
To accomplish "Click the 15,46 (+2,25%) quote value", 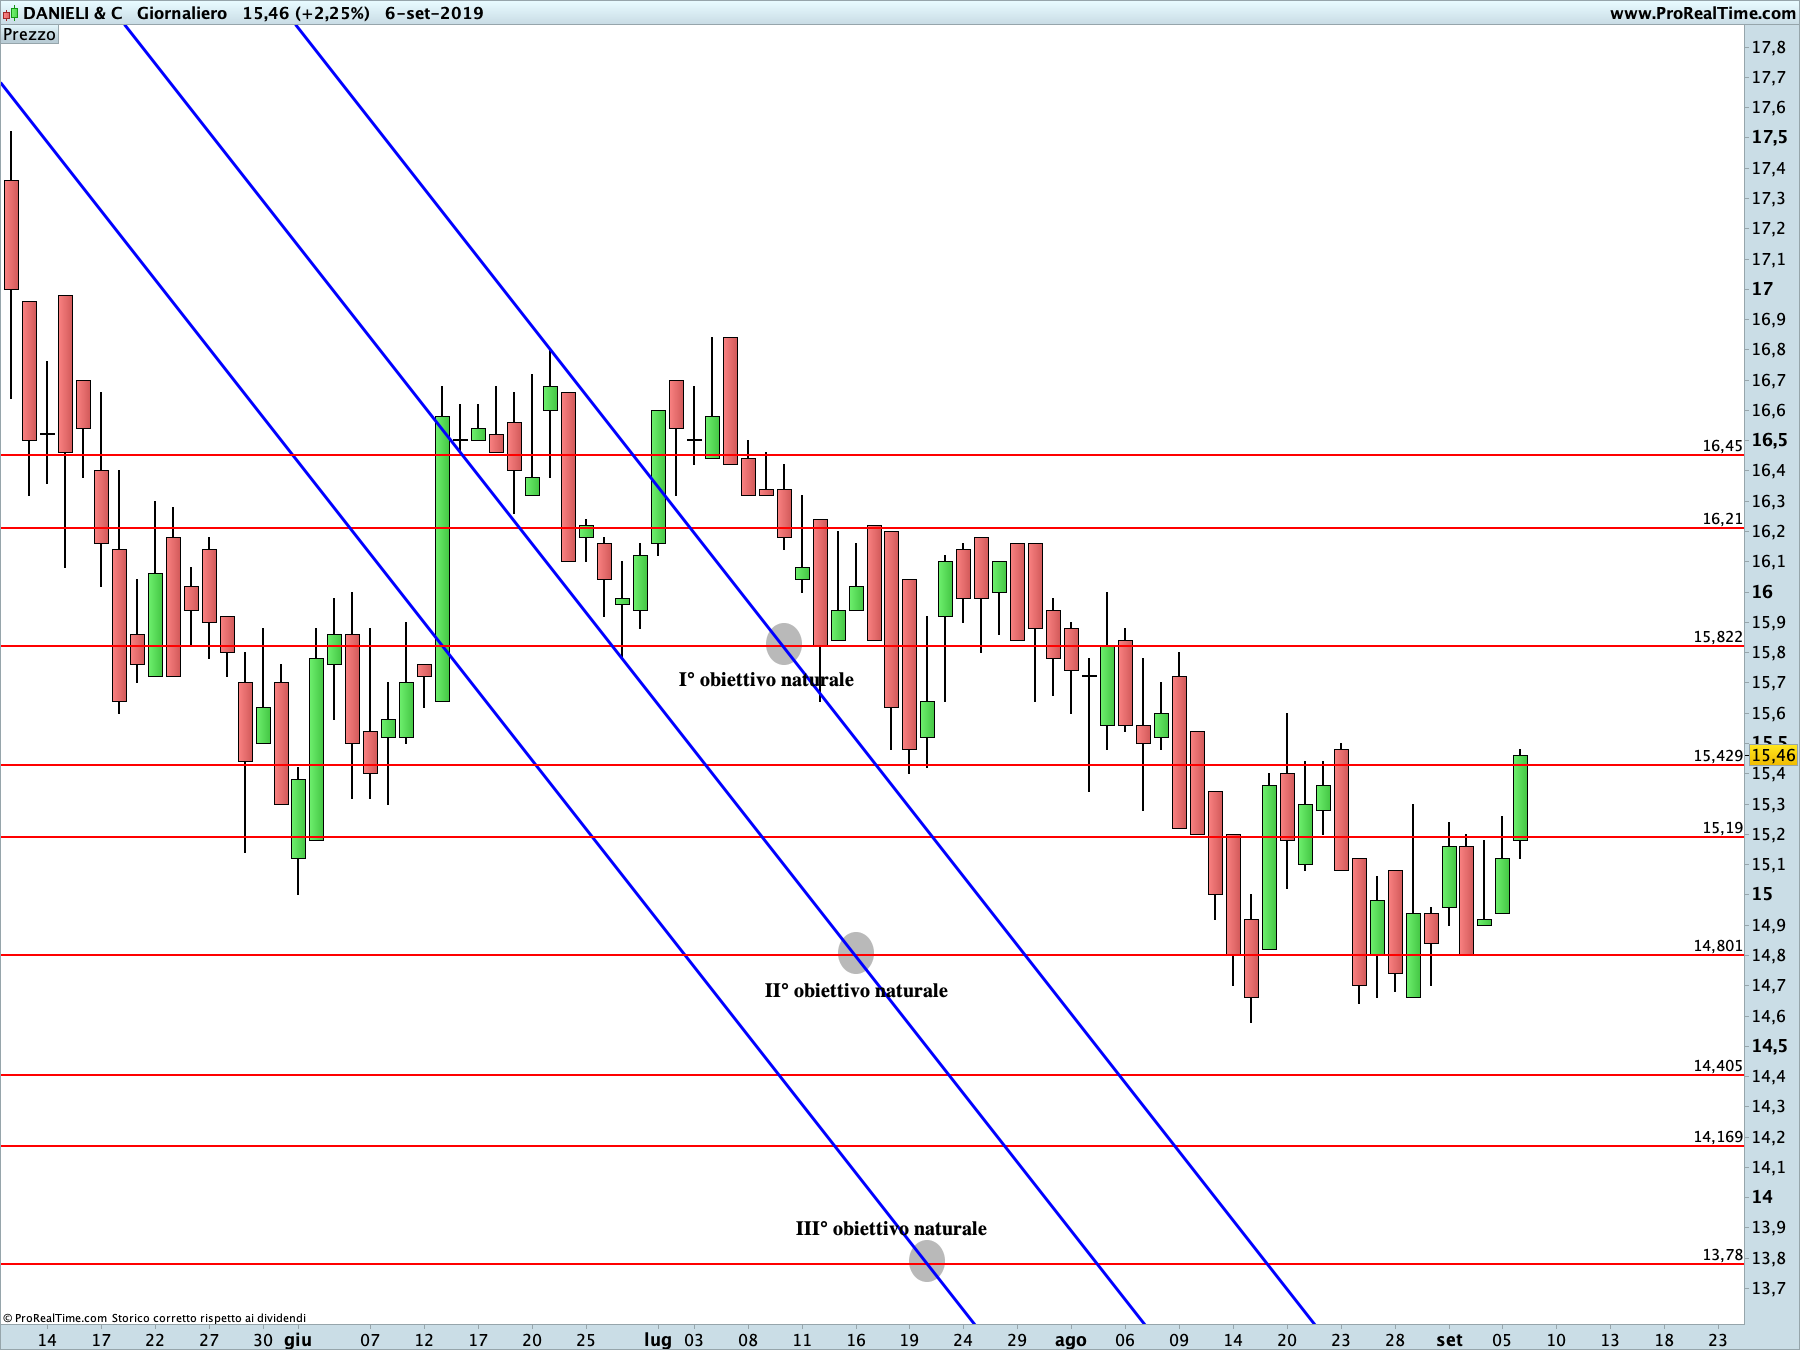I will [306, 13].
